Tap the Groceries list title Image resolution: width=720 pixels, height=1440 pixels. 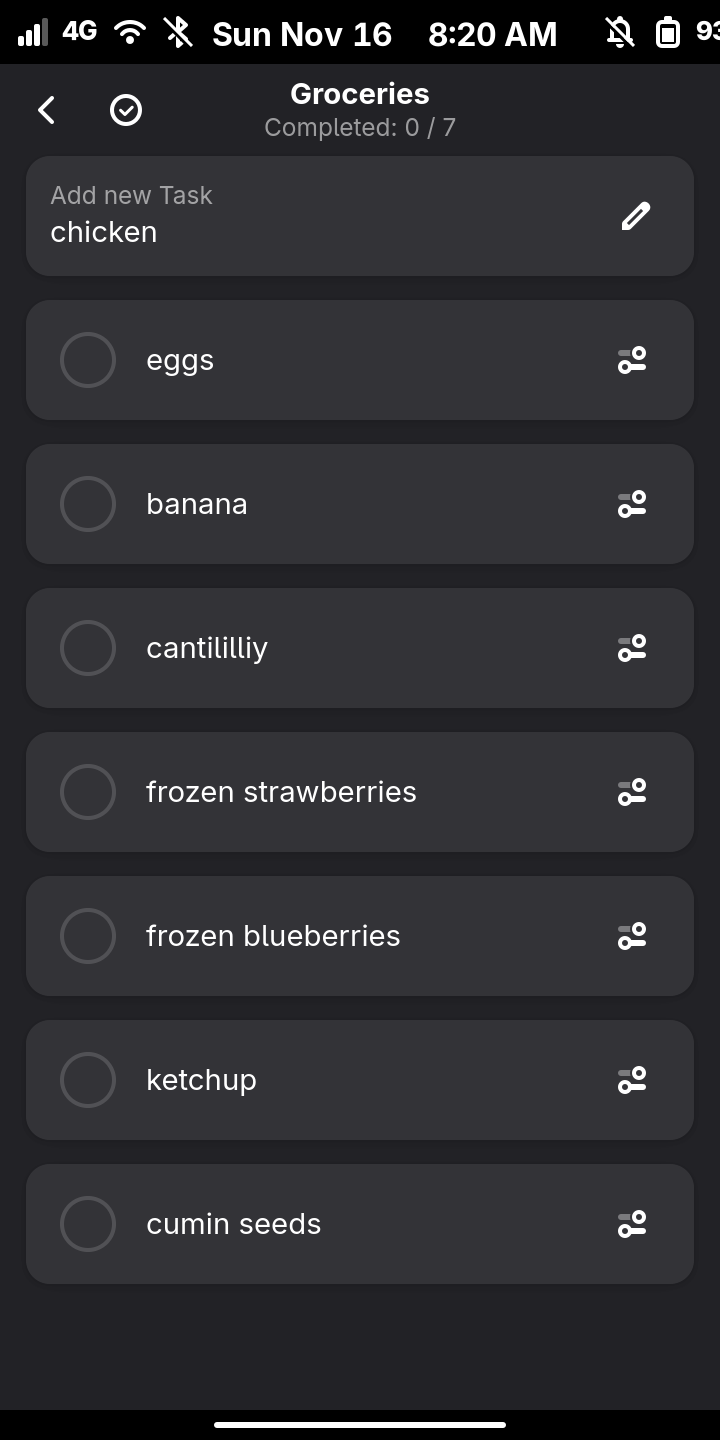click(360, 94)
